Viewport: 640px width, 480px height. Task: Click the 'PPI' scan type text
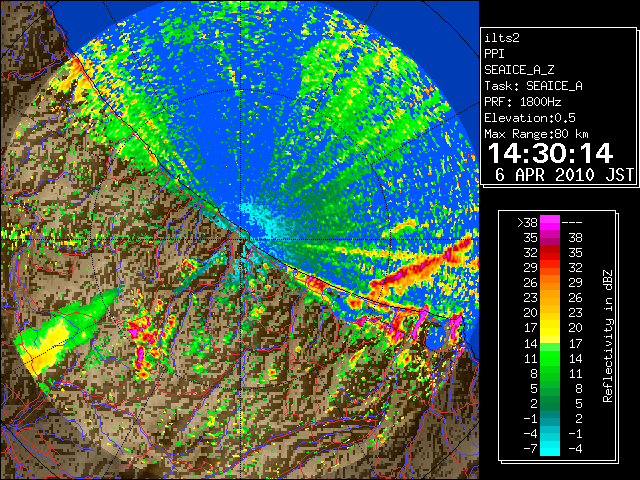tap(494, 54)
